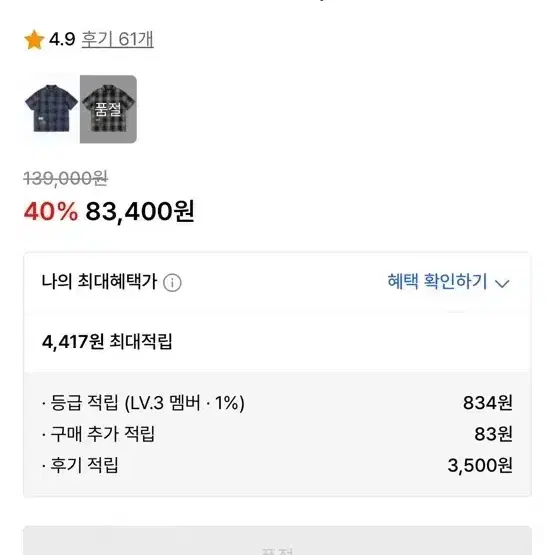Viewport: 555px width, 555px height.
Task: Open the 혜택 확인하기 benefits dropdown
Action: click(x=448, y=282)
